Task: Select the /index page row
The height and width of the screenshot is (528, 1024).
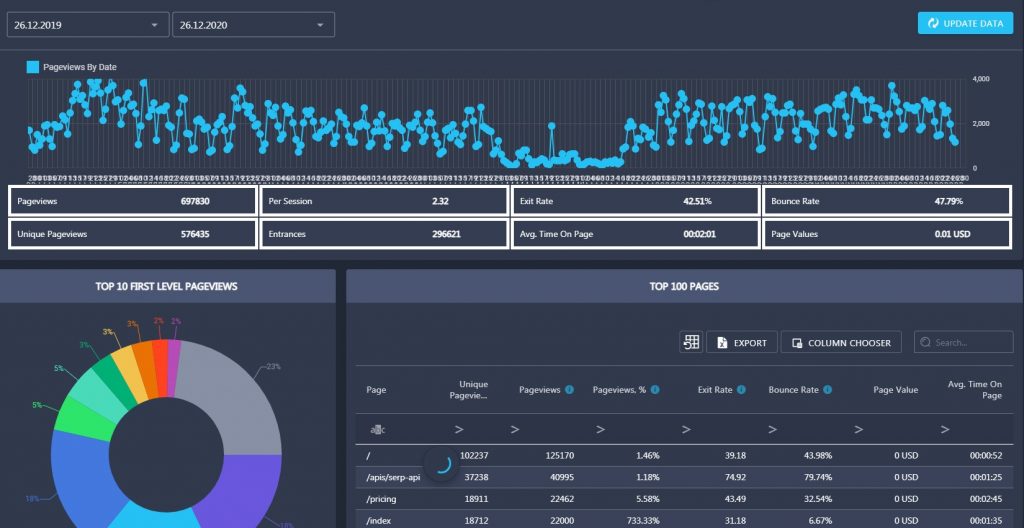Action: (x=685, y=520)
